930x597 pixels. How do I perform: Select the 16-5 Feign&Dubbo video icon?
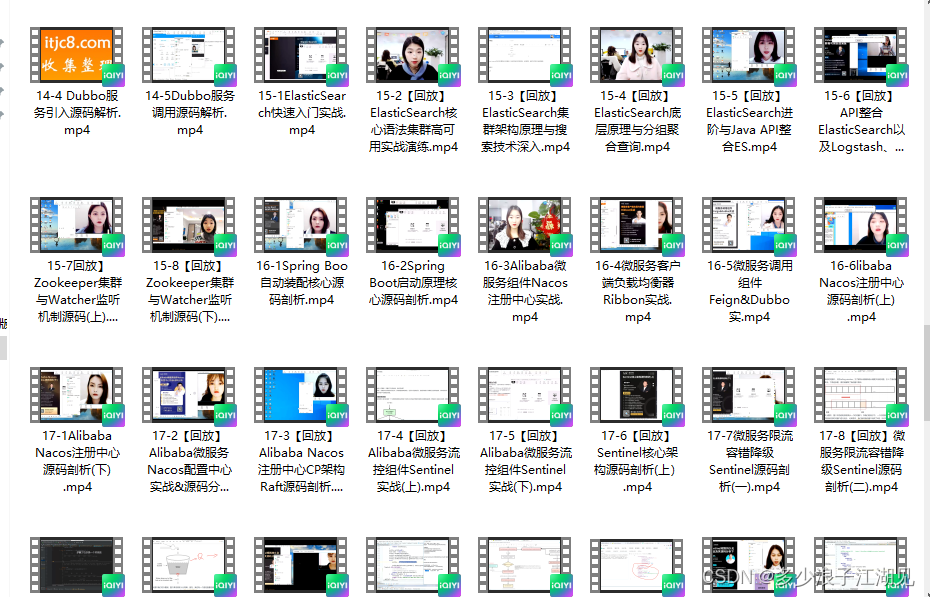tap(750, 225)
